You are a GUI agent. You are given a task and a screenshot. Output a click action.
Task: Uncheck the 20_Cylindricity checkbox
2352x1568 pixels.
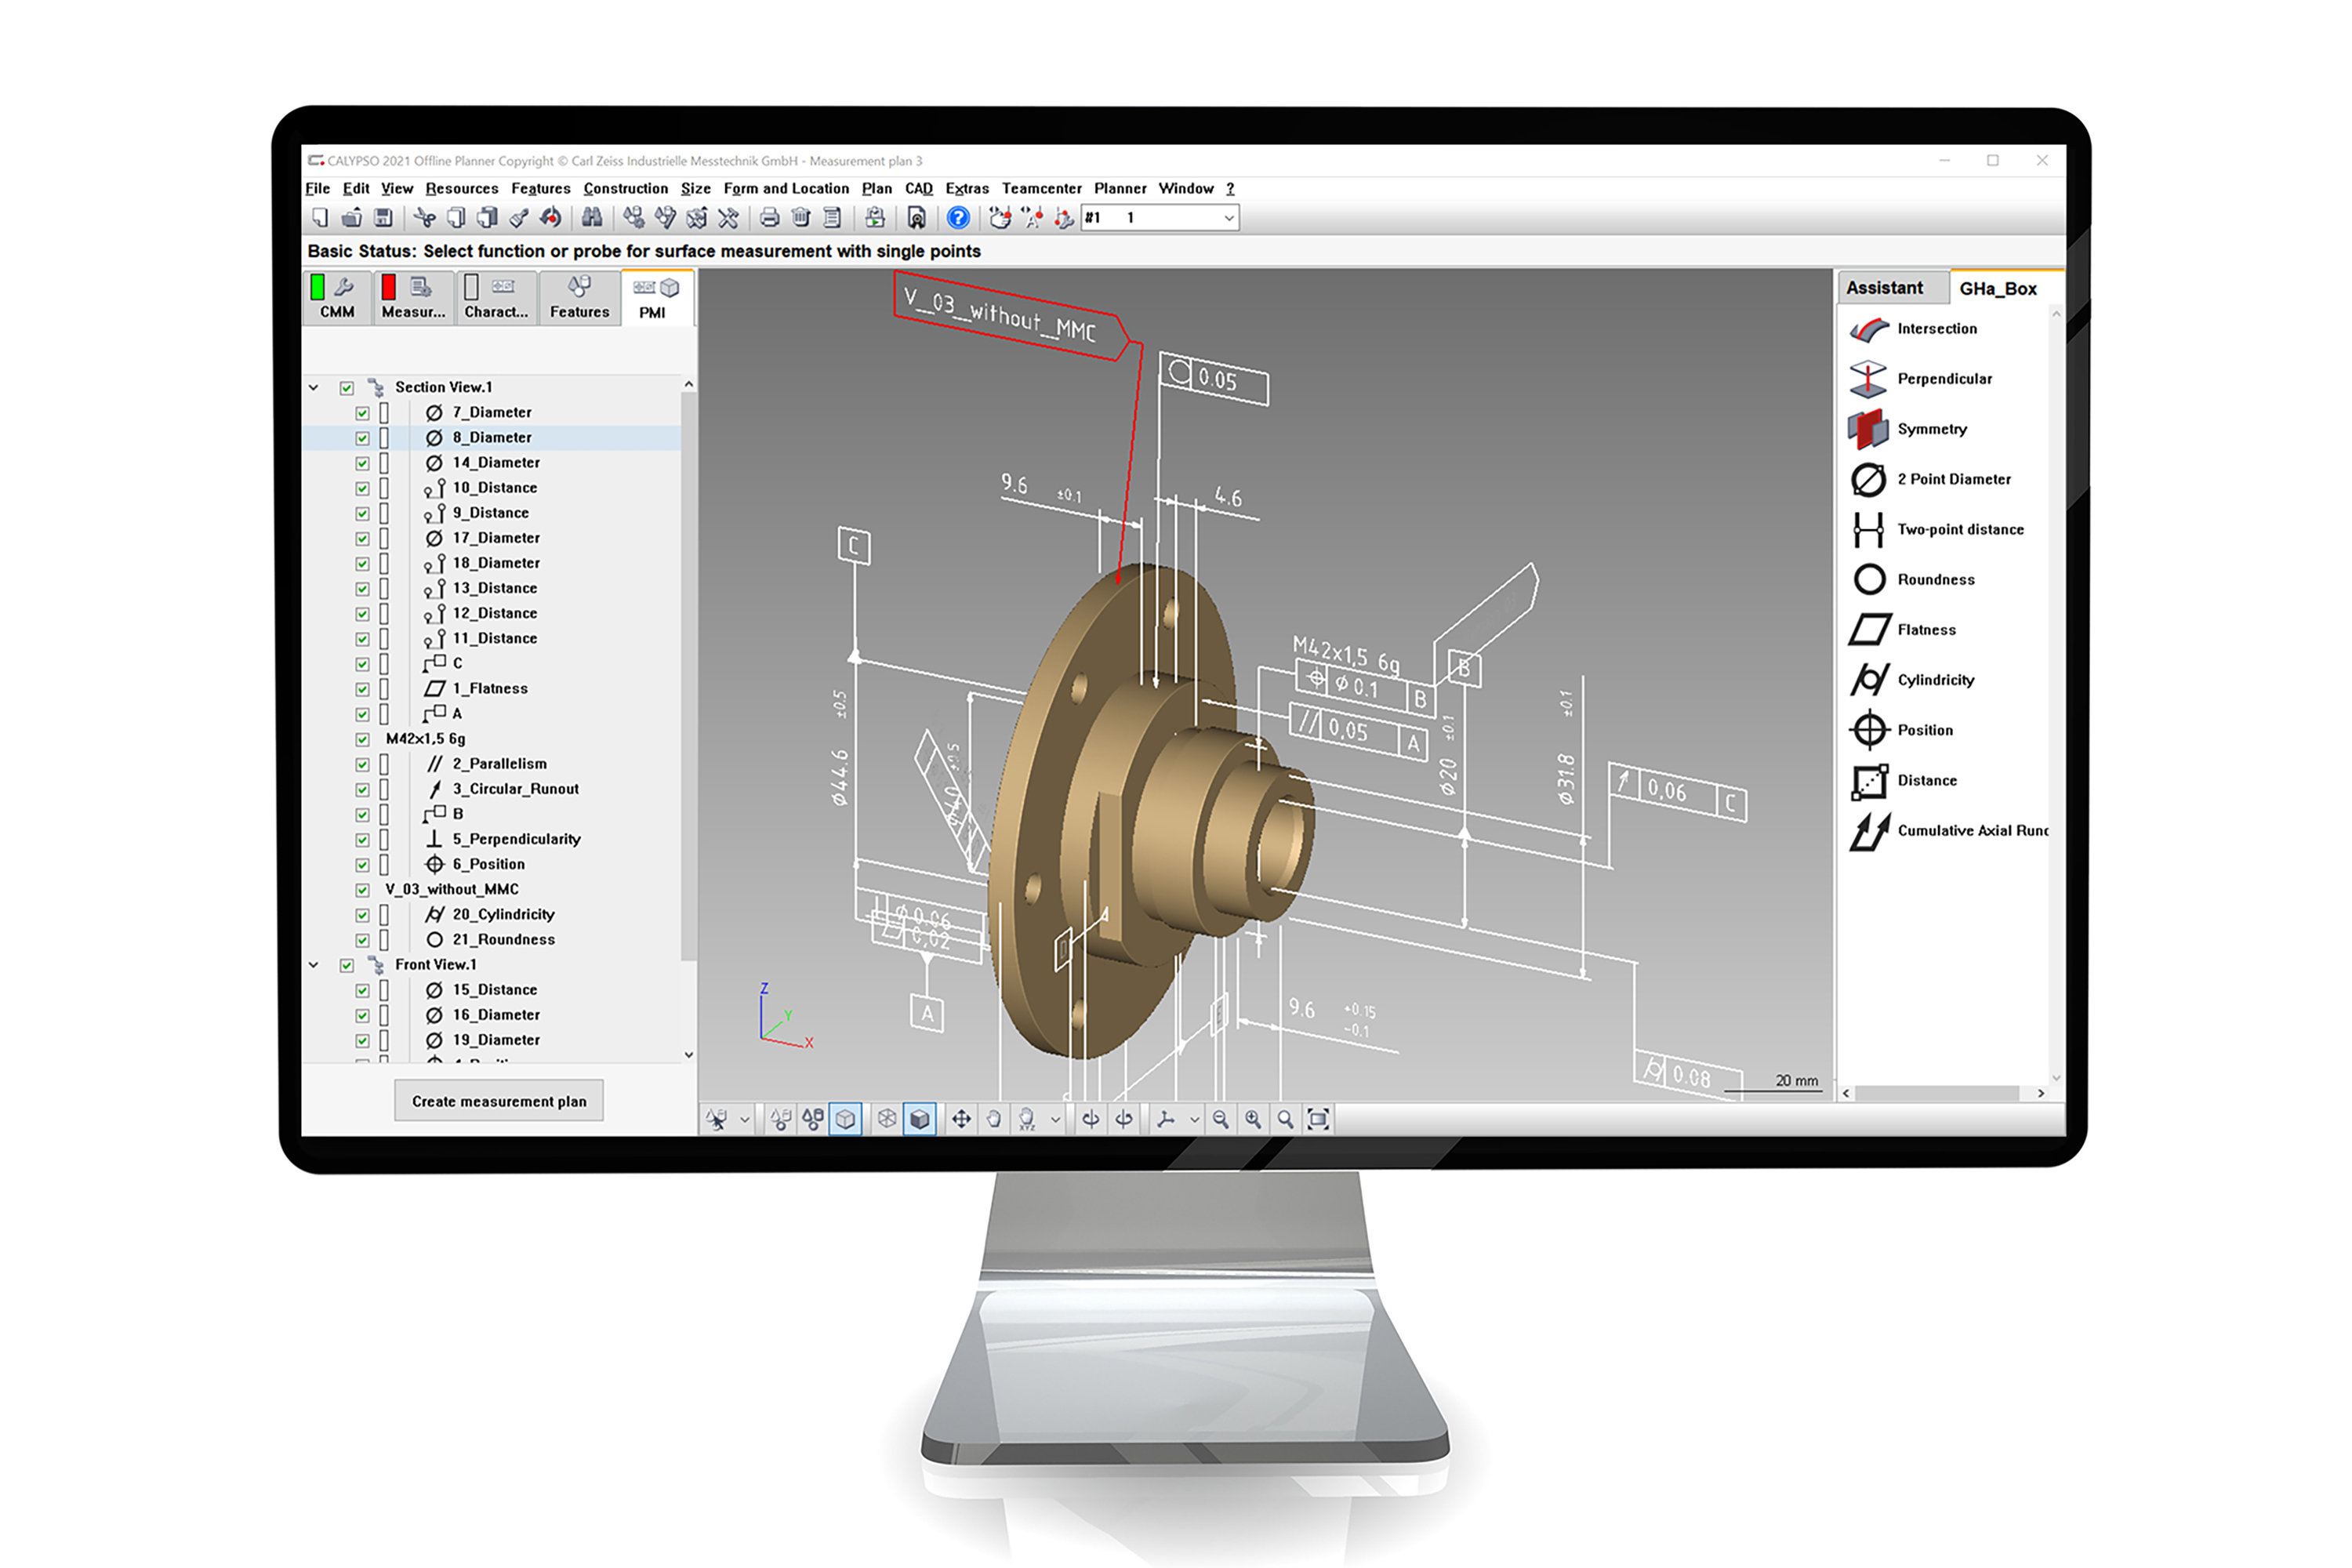[362, 915]
